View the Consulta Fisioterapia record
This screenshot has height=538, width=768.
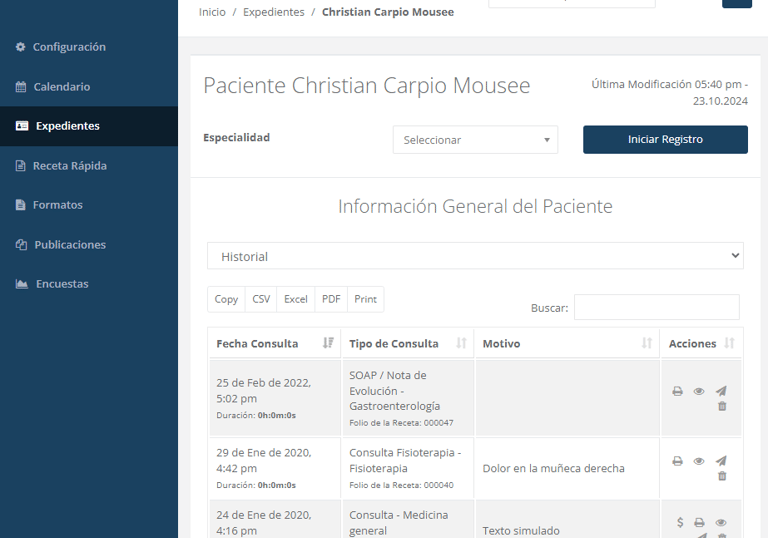click(699, 461)
